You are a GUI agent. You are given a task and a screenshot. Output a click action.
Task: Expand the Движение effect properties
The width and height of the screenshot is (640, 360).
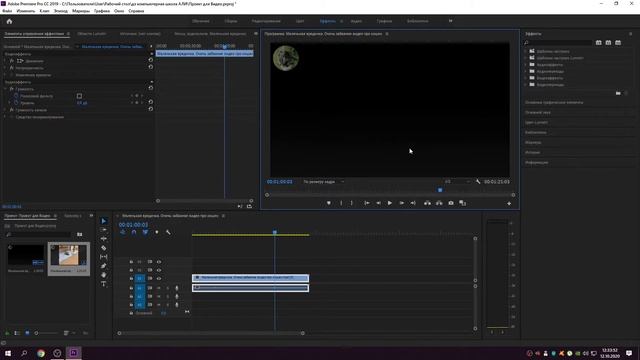[x=5, y=61]
